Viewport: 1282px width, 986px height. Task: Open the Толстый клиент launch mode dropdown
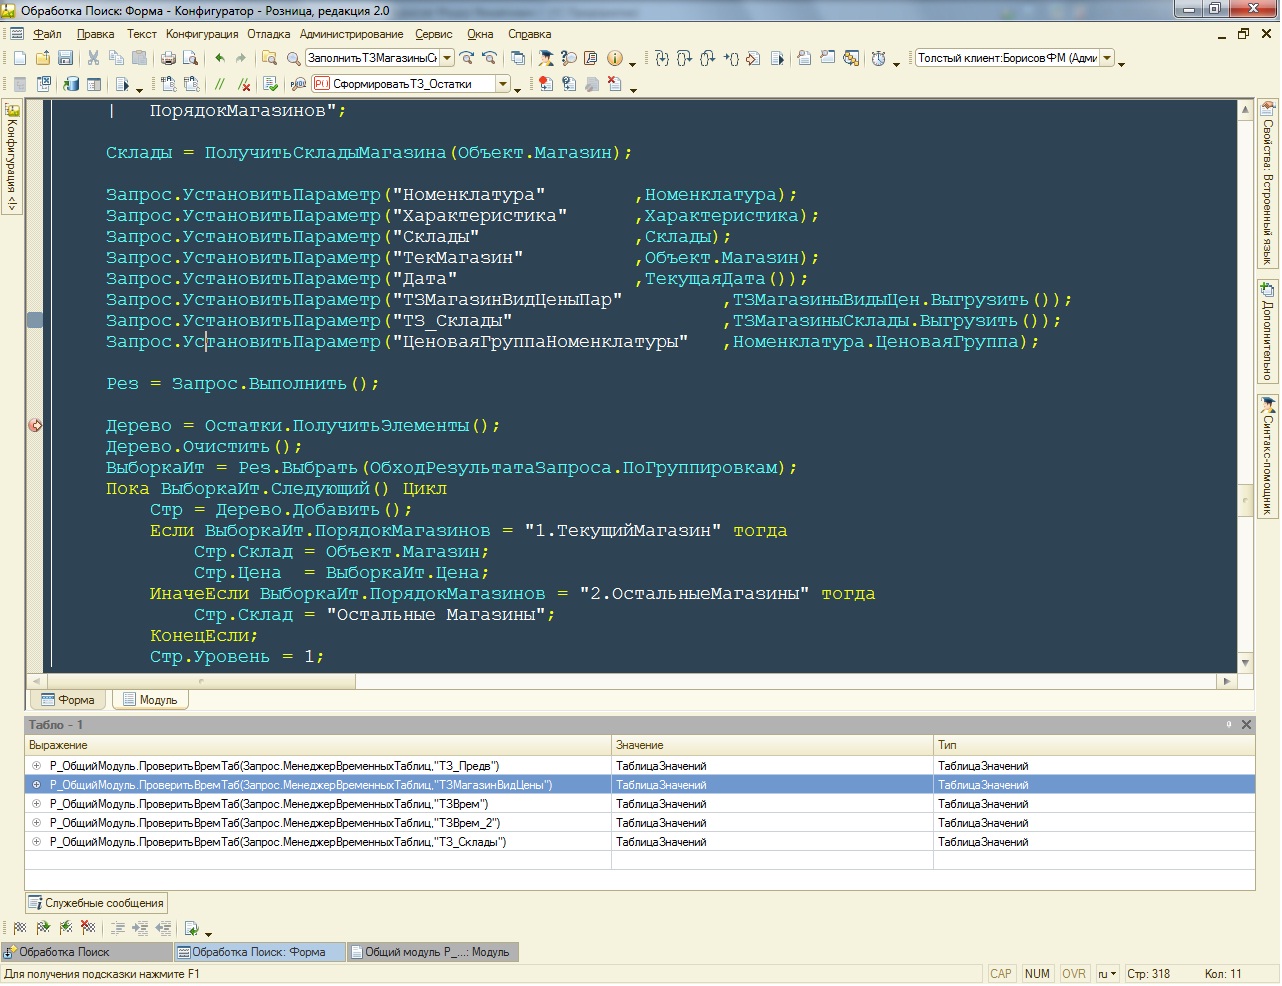coord(1106,58)
